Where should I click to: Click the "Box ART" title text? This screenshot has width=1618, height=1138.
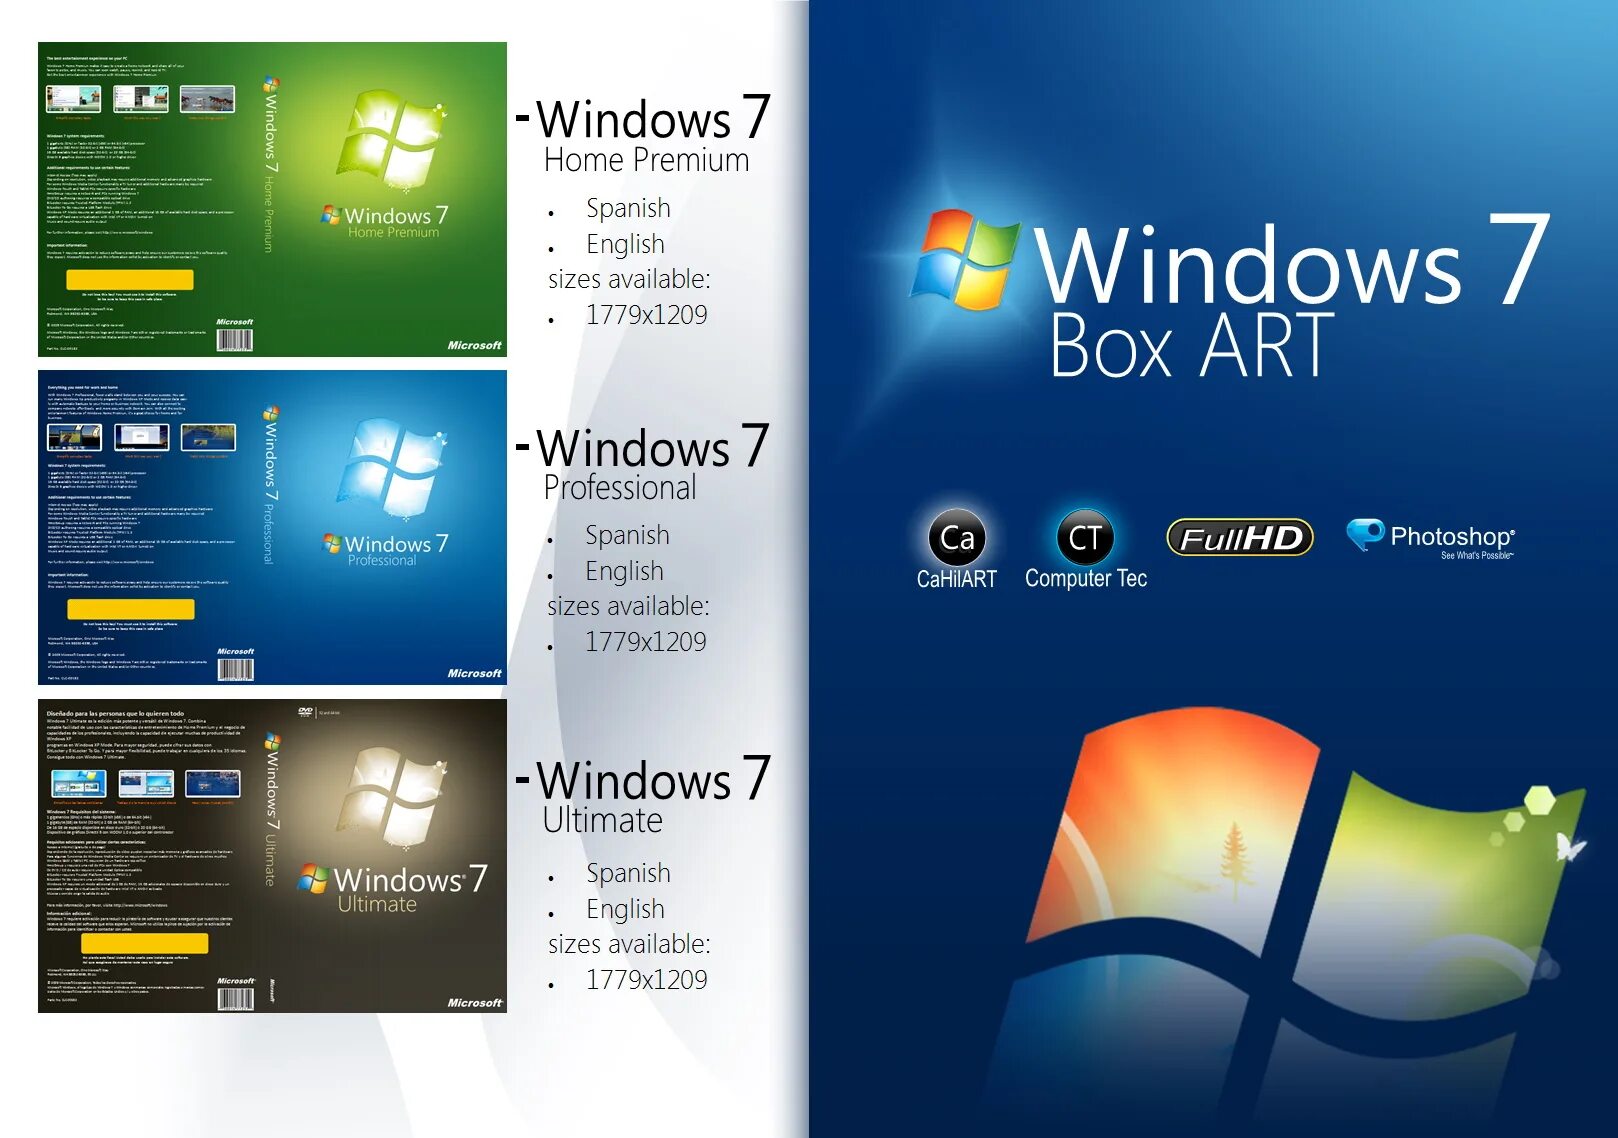click(x=1192, y=346)
